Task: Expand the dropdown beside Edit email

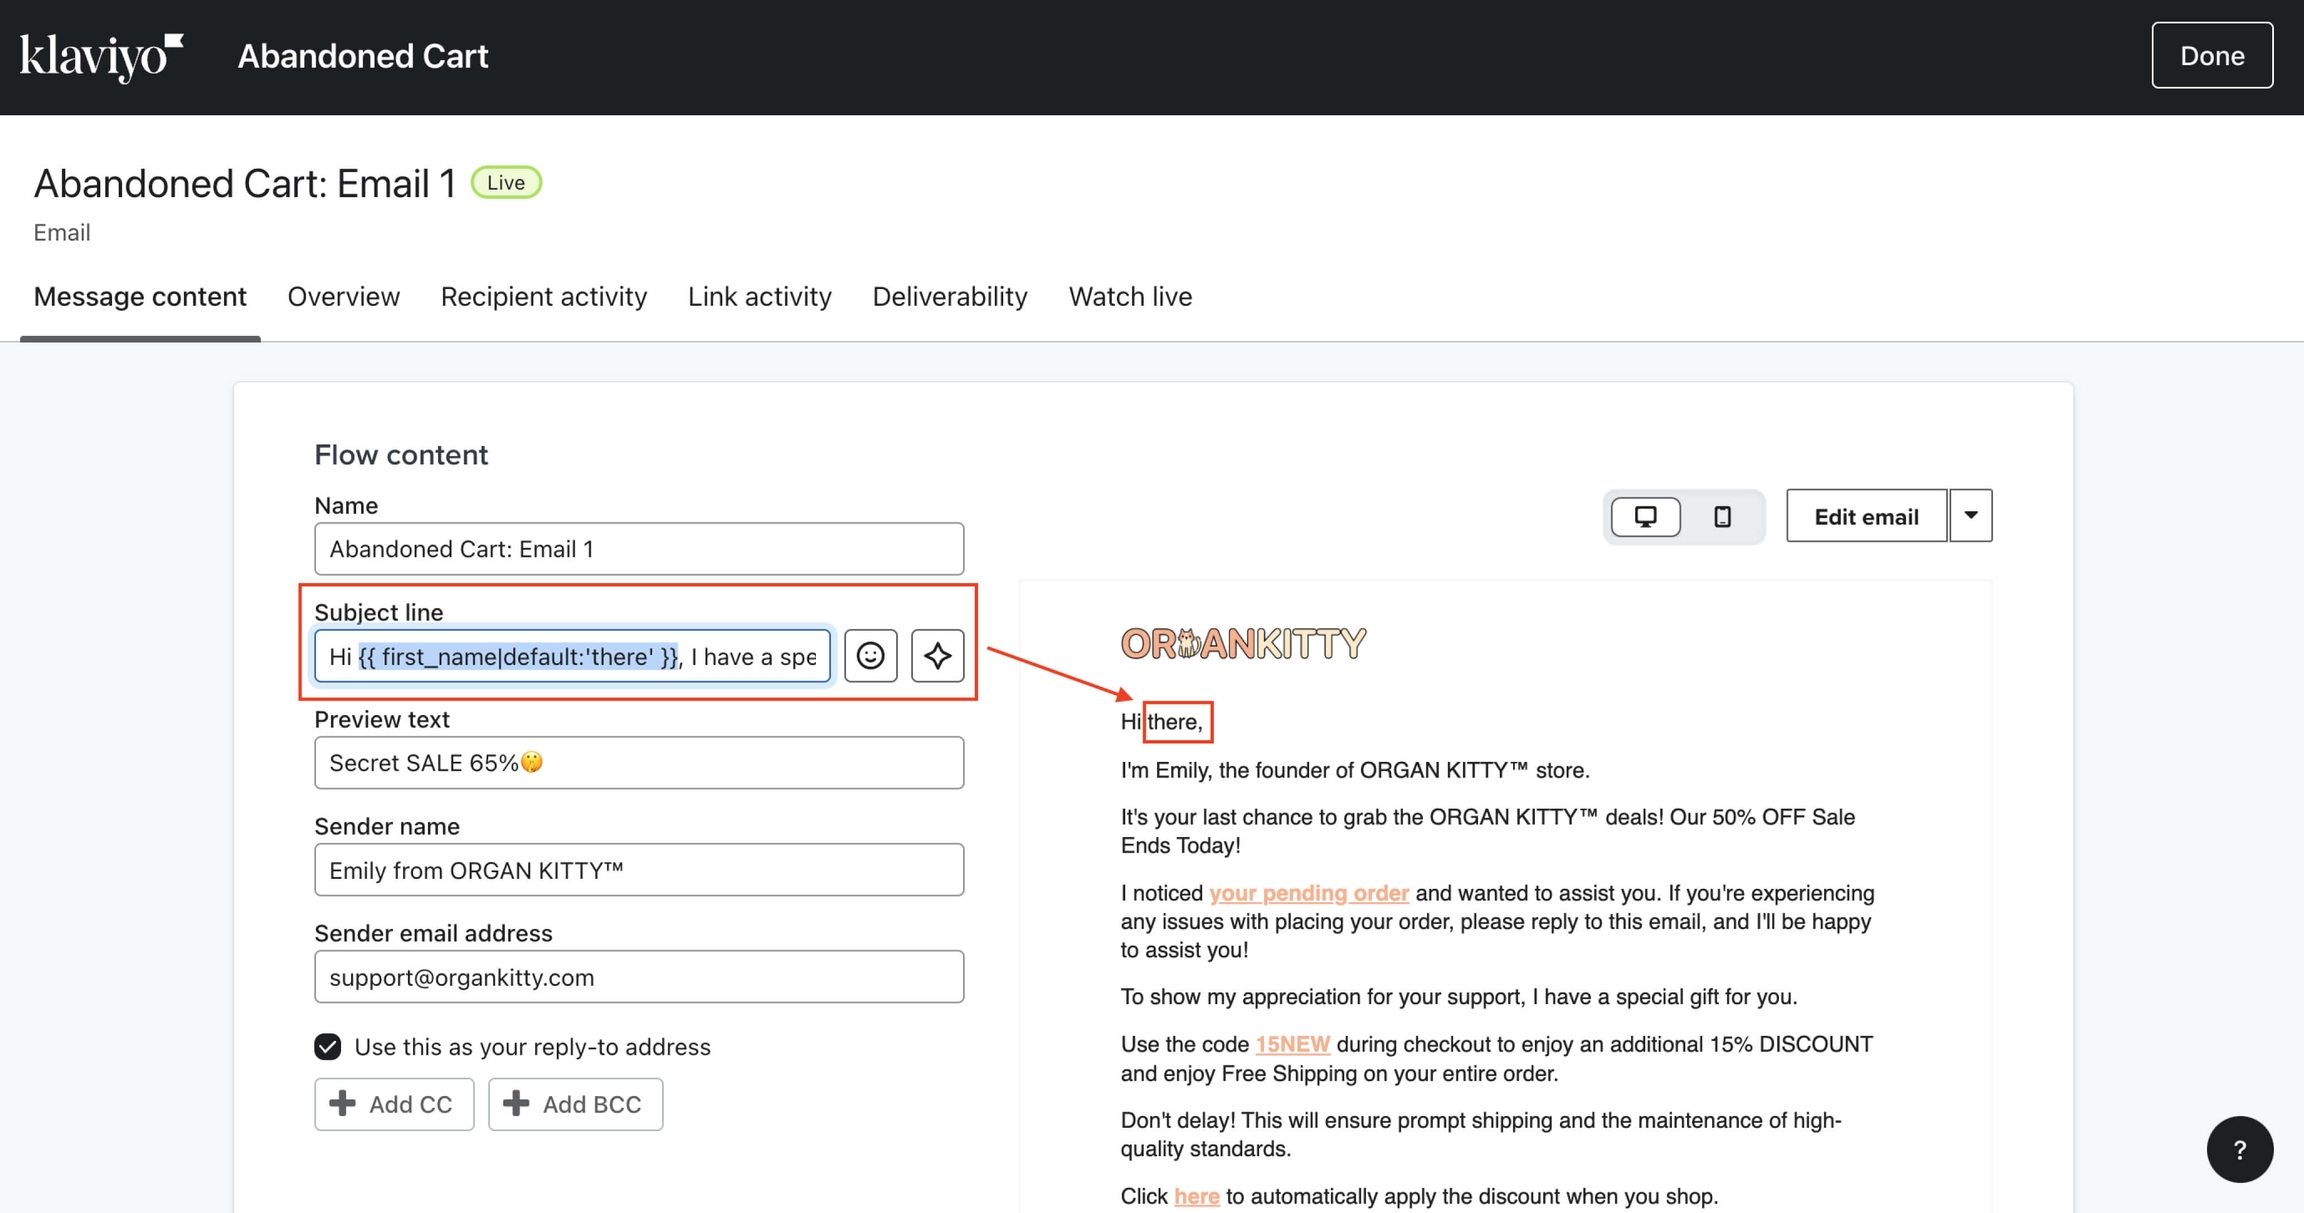Action: click(x=1969, y=515)
